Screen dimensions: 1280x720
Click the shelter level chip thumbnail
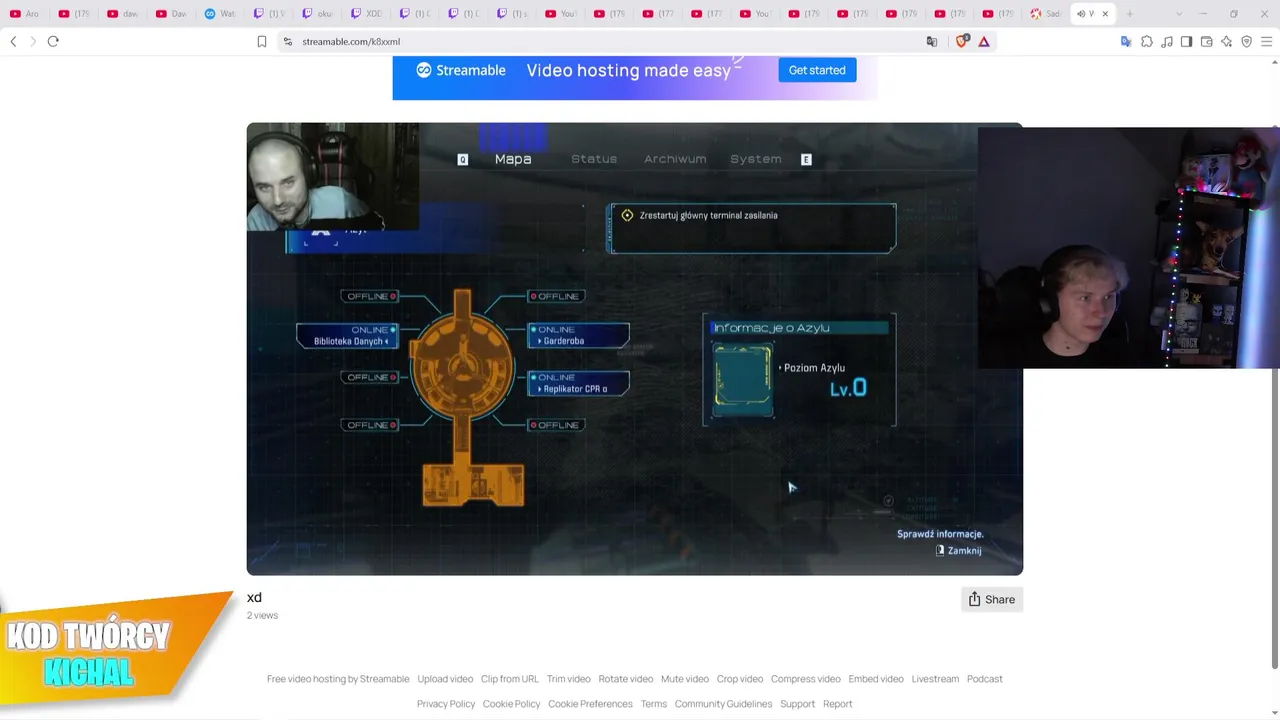click(742, 380)
